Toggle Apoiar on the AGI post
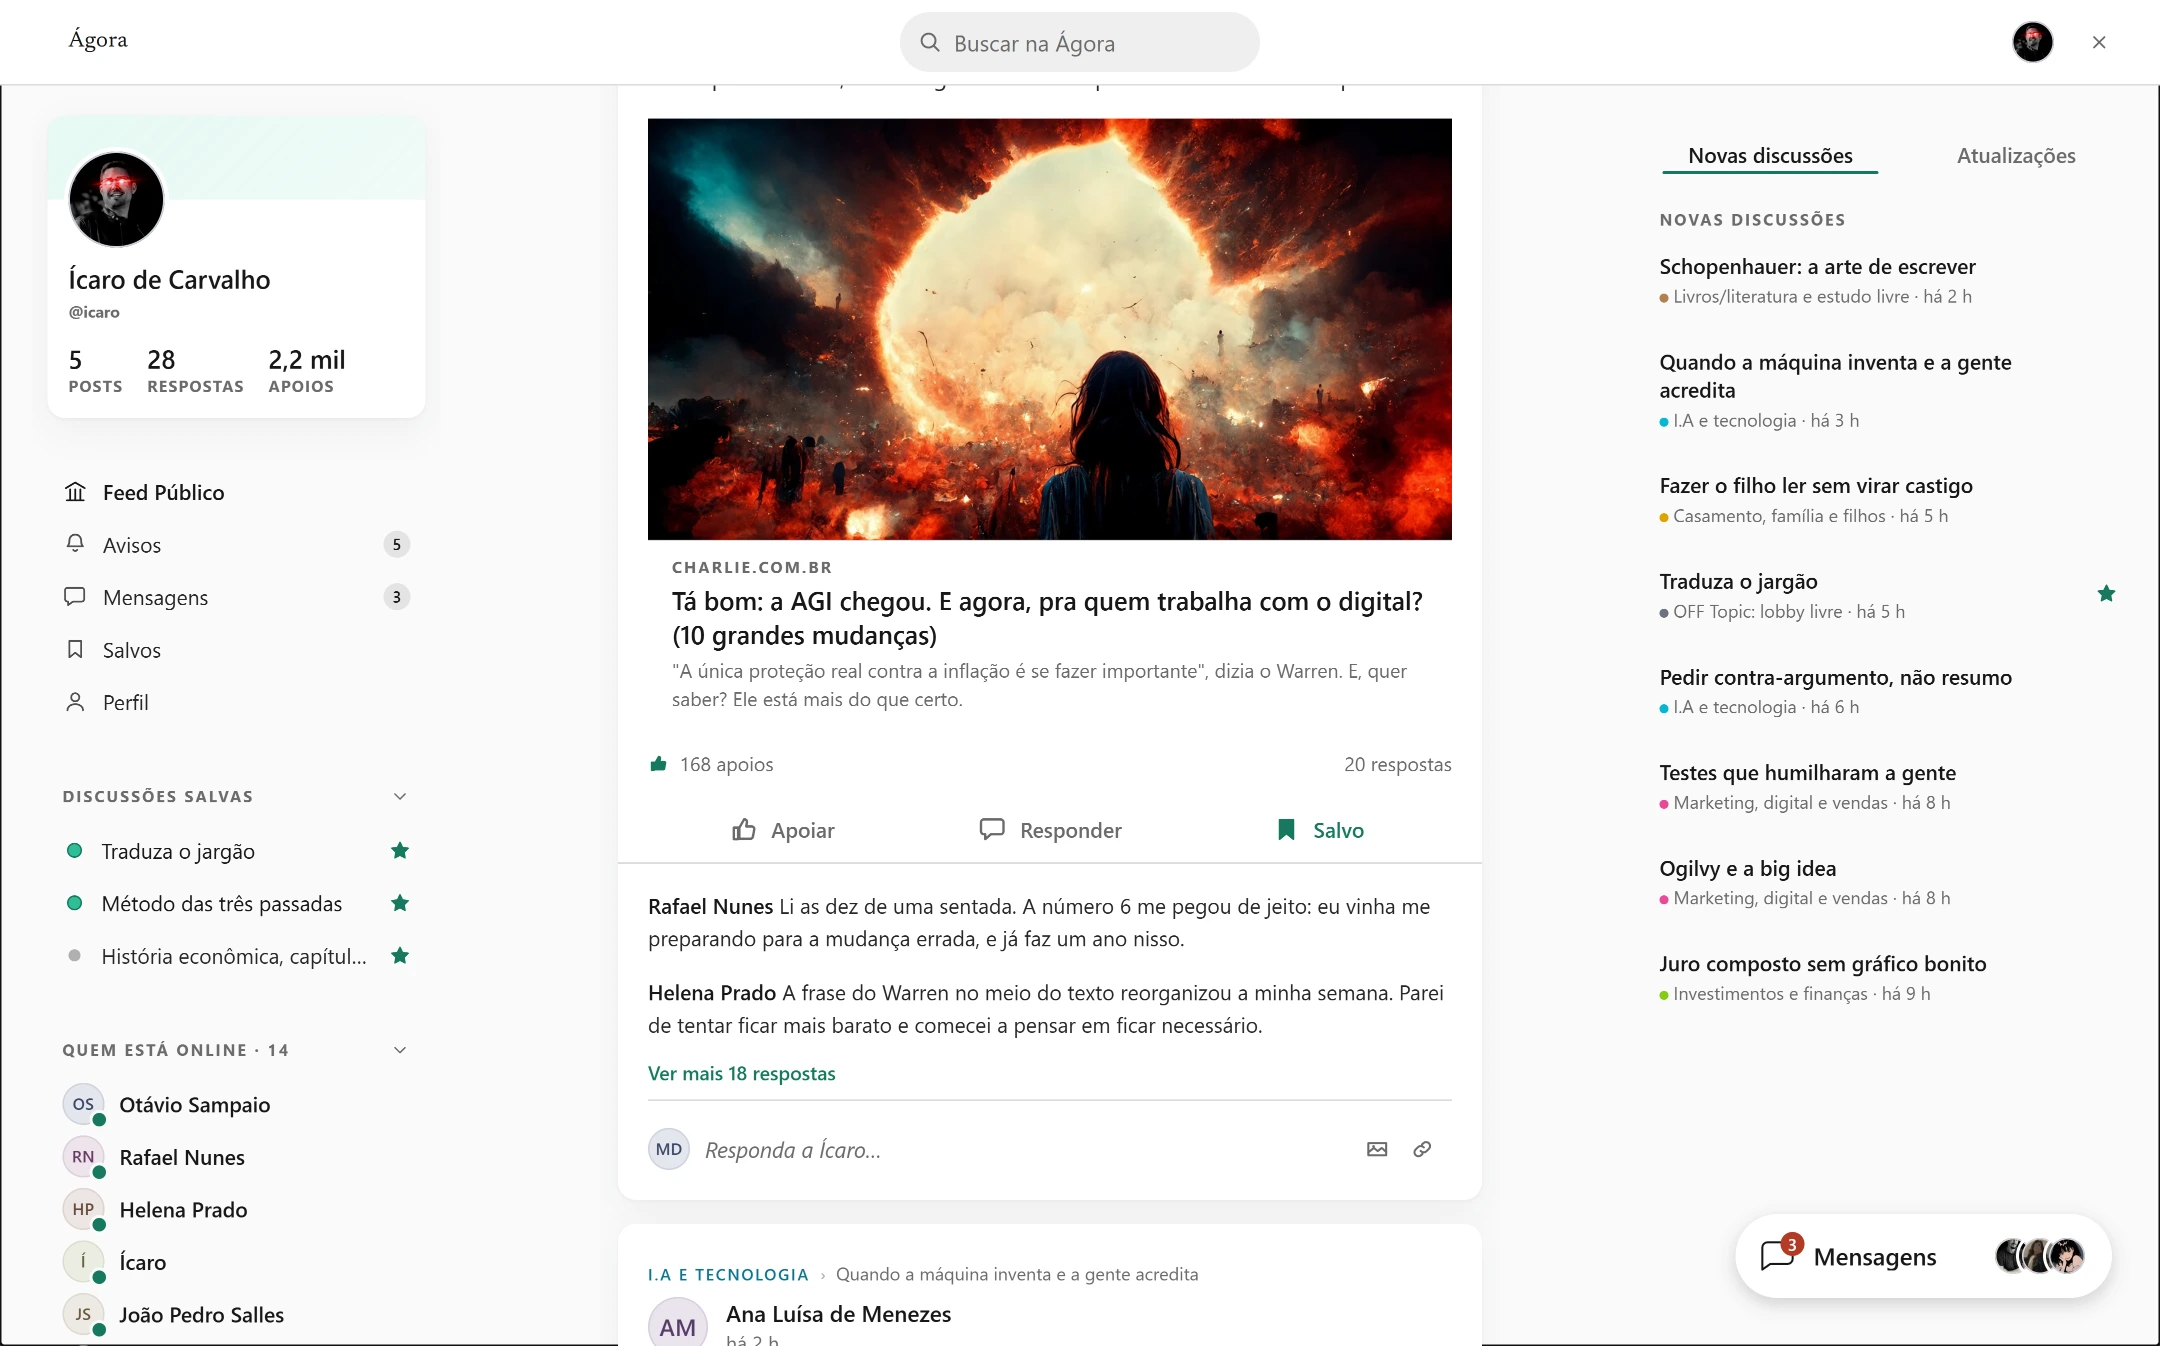Image resolution: width=2160 pixels, height=1346 pixels. tap(783, 830)
